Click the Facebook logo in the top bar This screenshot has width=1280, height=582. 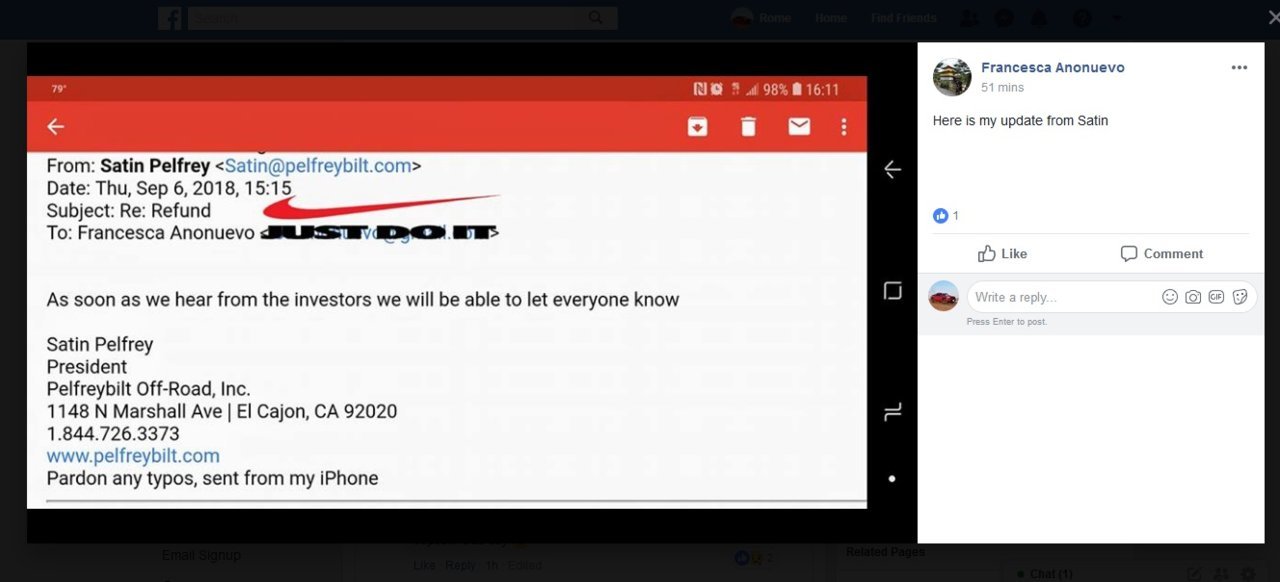click(x=170, y=18)
